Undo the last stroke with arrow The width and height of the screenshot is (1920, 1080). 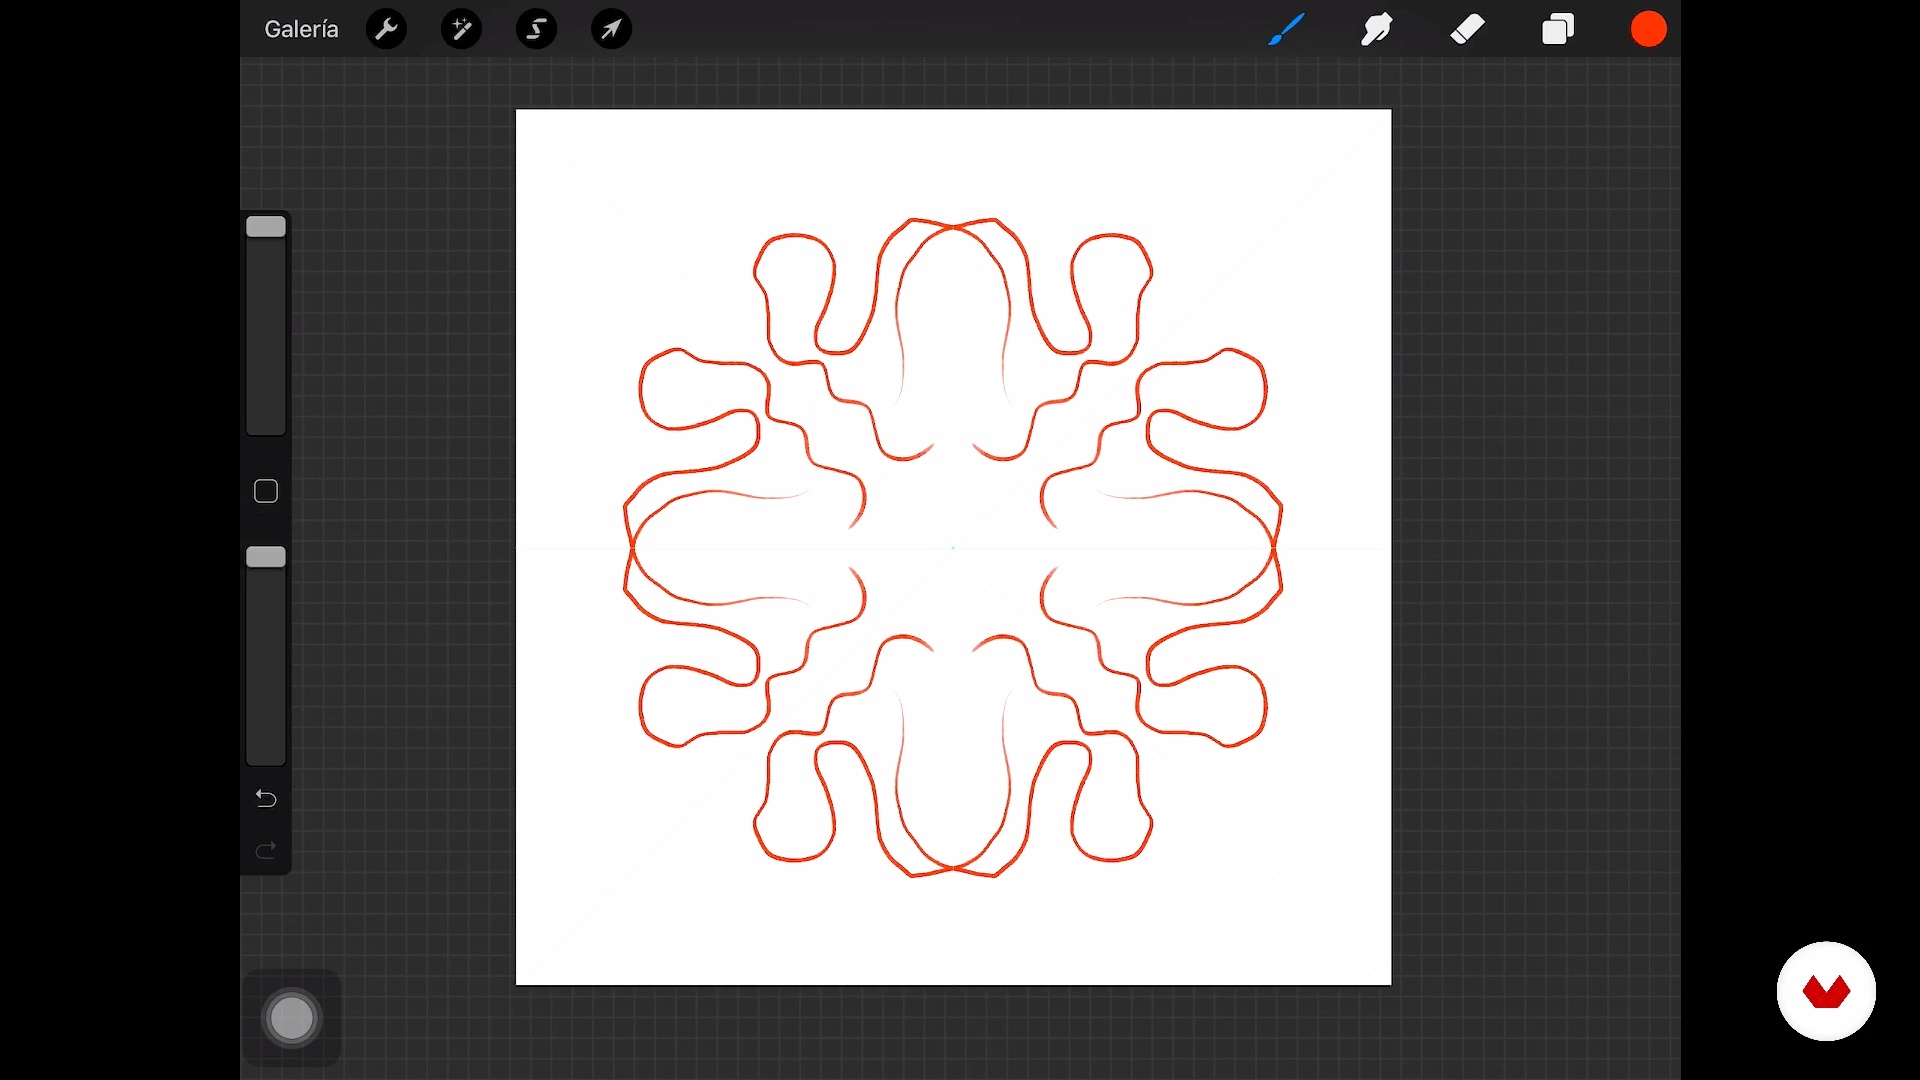(266, 799)
